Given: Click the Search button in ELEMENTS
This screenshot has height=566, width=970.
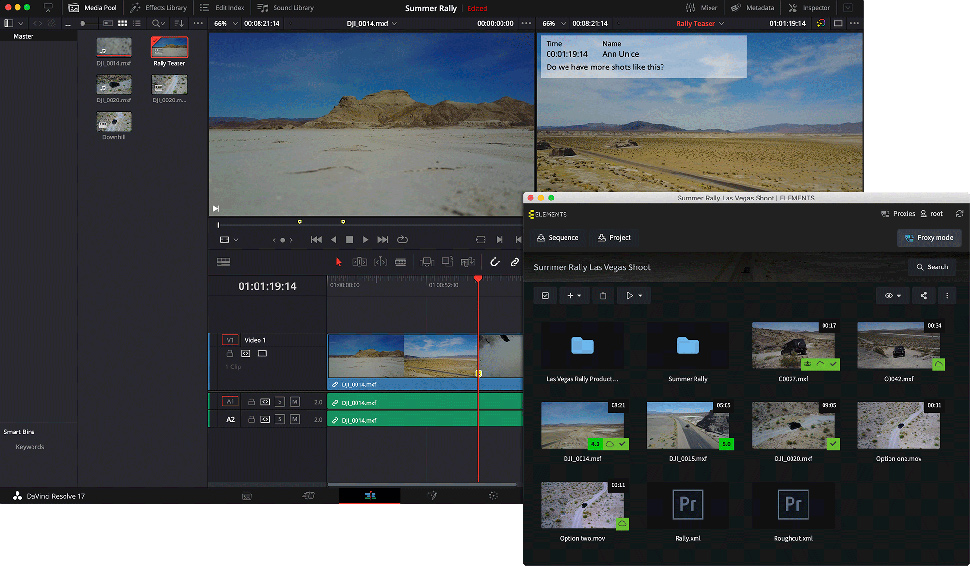Looking at the screenshot, I should click(x=932, y=267).
